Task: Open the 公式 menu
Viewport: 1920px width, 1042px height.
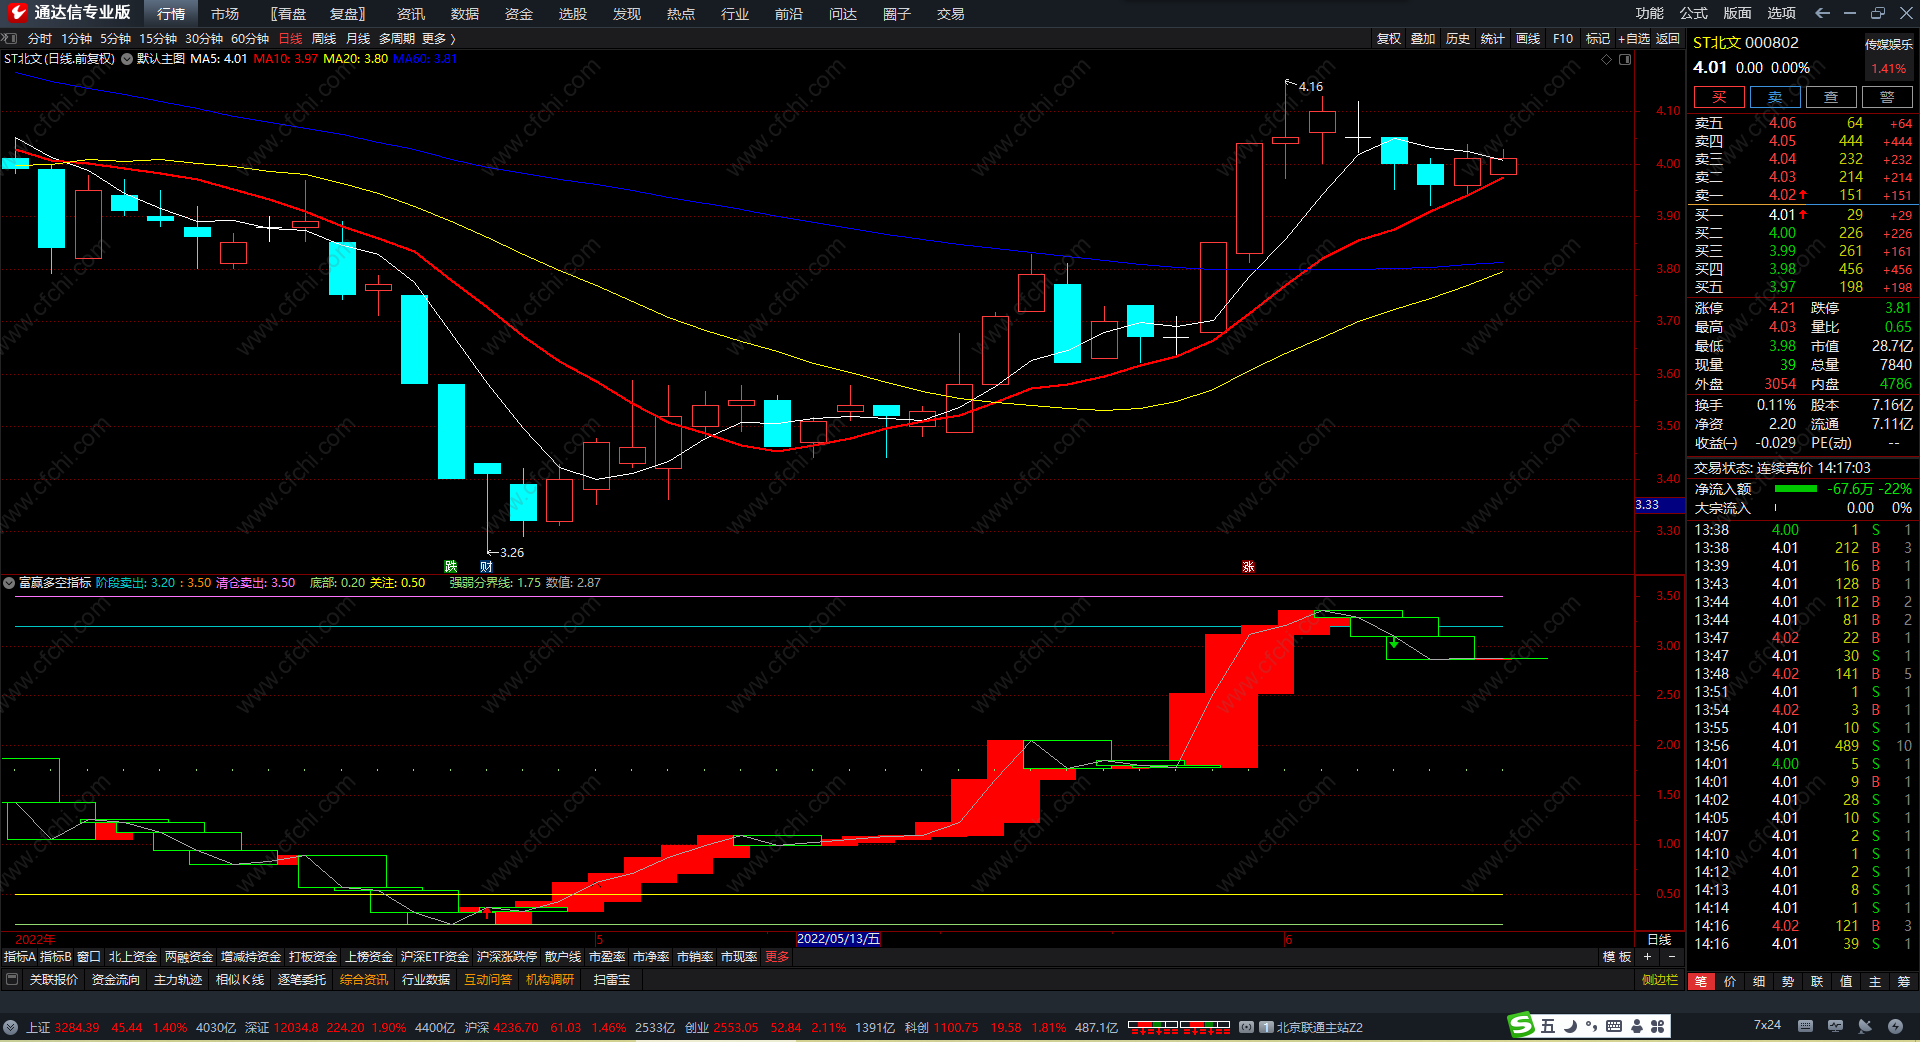Action: [1693, 13]
